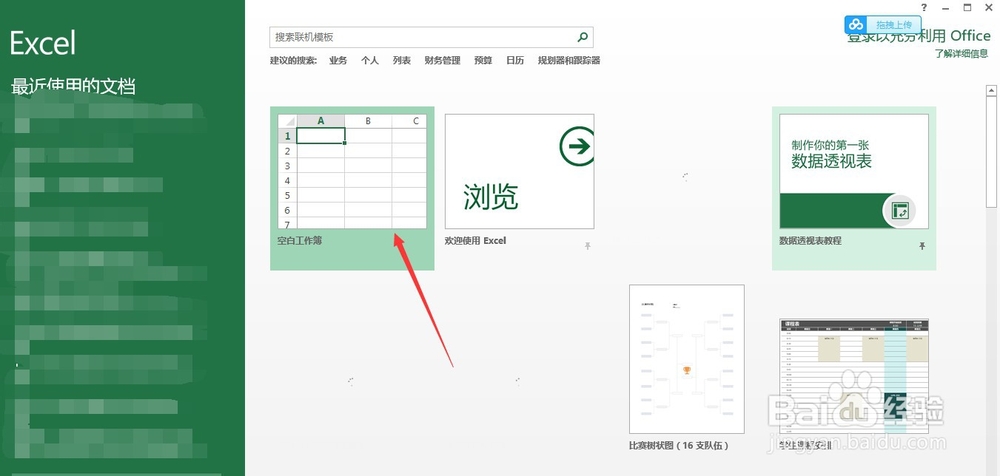
Task: Select the 预算 suggested search
Action: click(483, 61)
